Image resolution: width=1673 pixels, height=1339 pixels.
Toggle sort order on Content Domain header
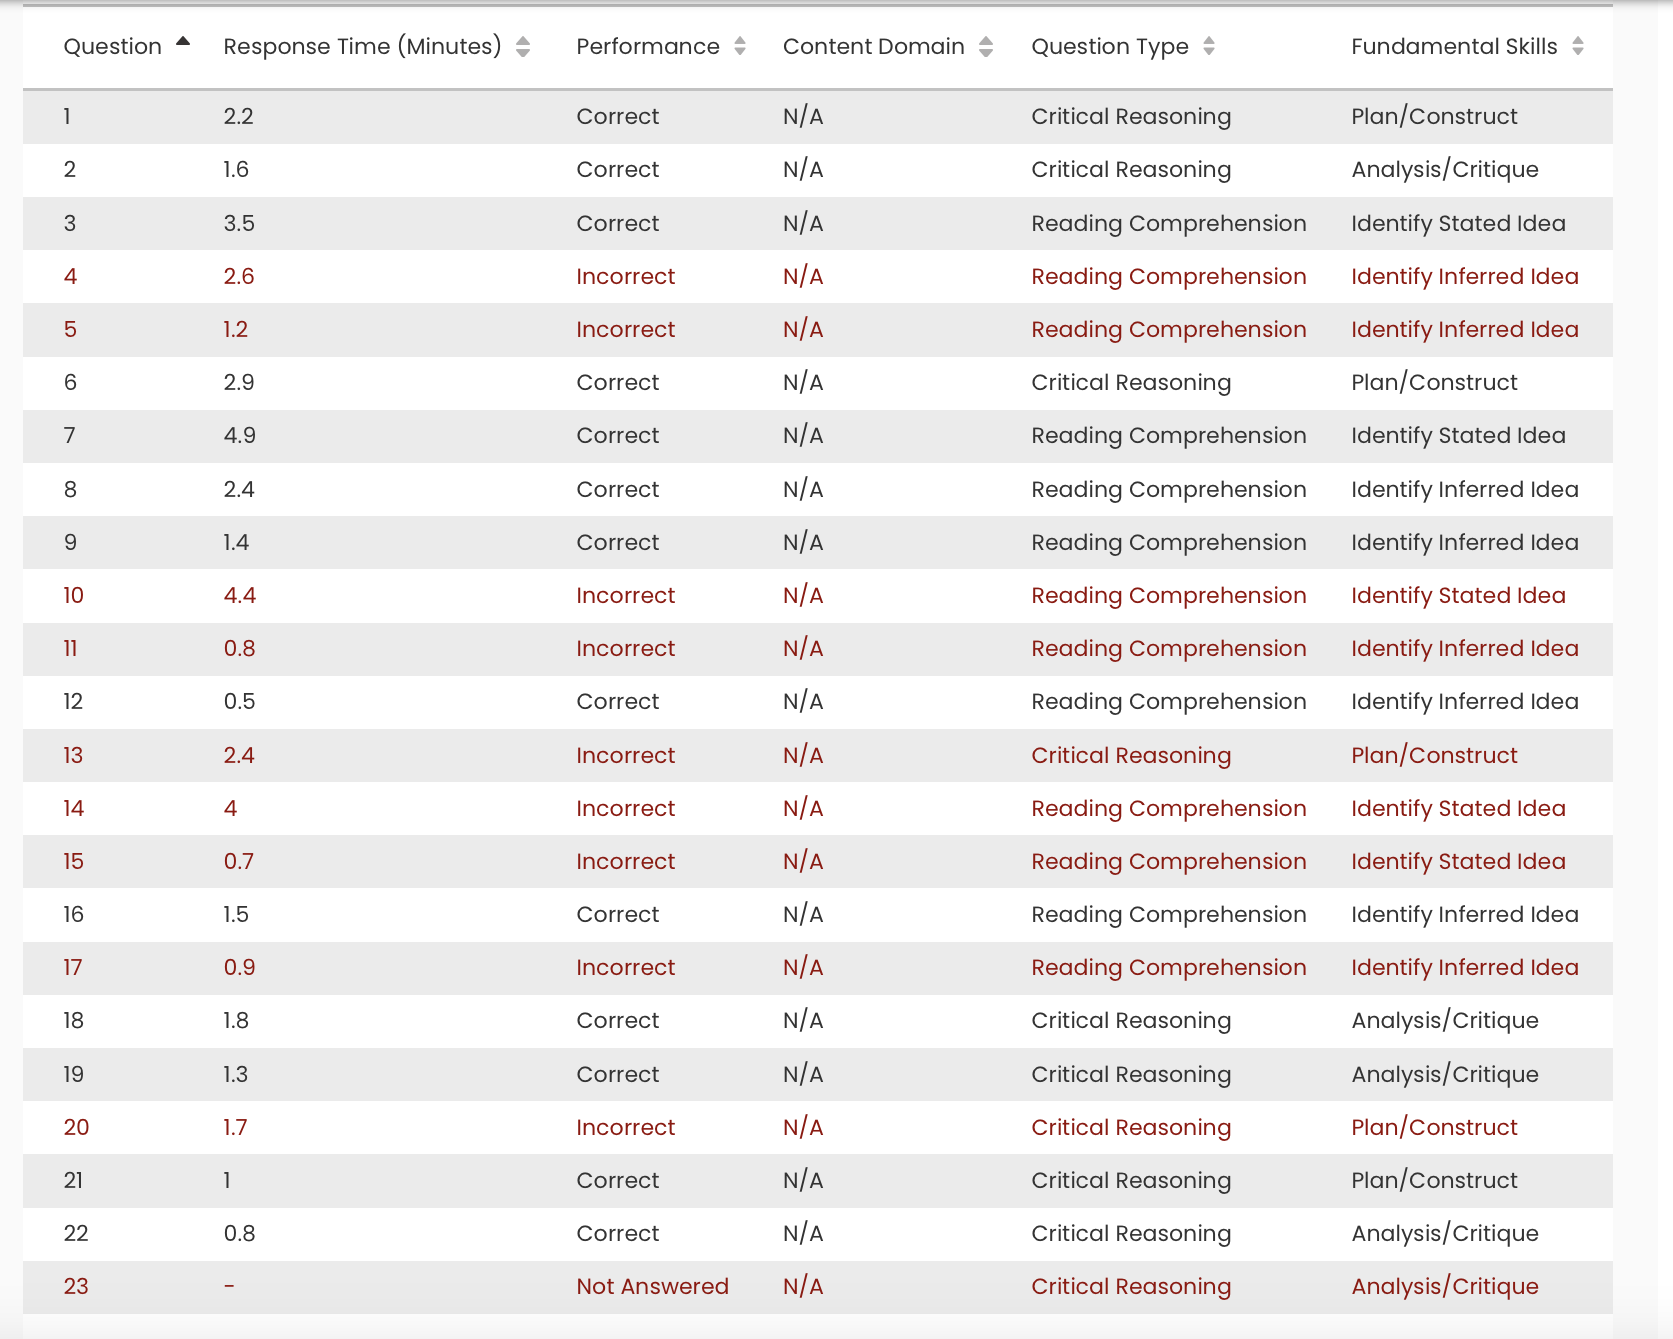[x=874, y=46]
